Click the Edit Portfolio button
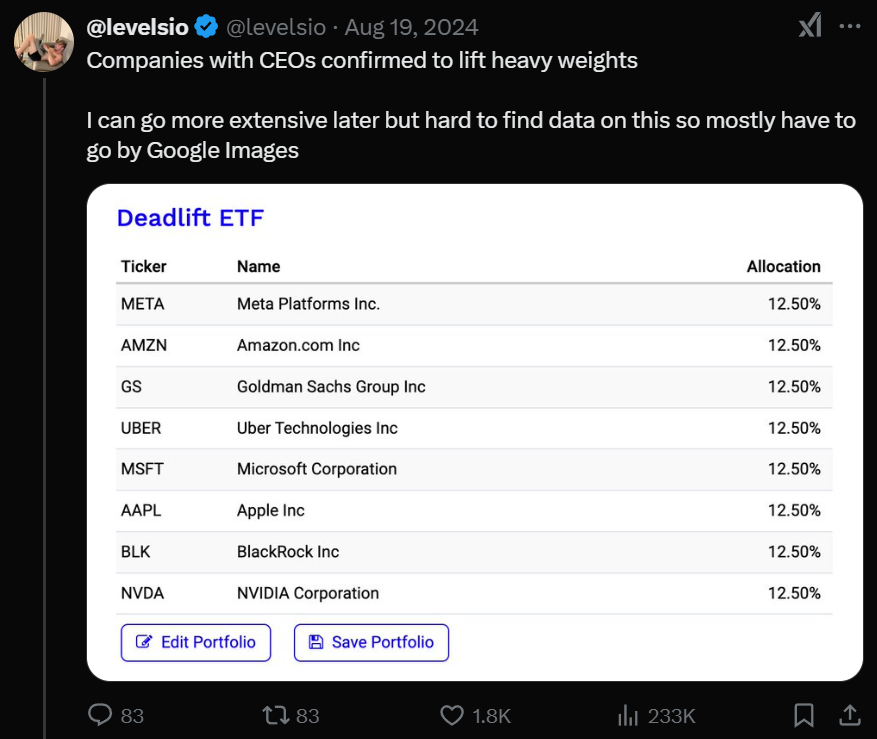This screenshot has width=877, height=739. click(x=196, y=642)
